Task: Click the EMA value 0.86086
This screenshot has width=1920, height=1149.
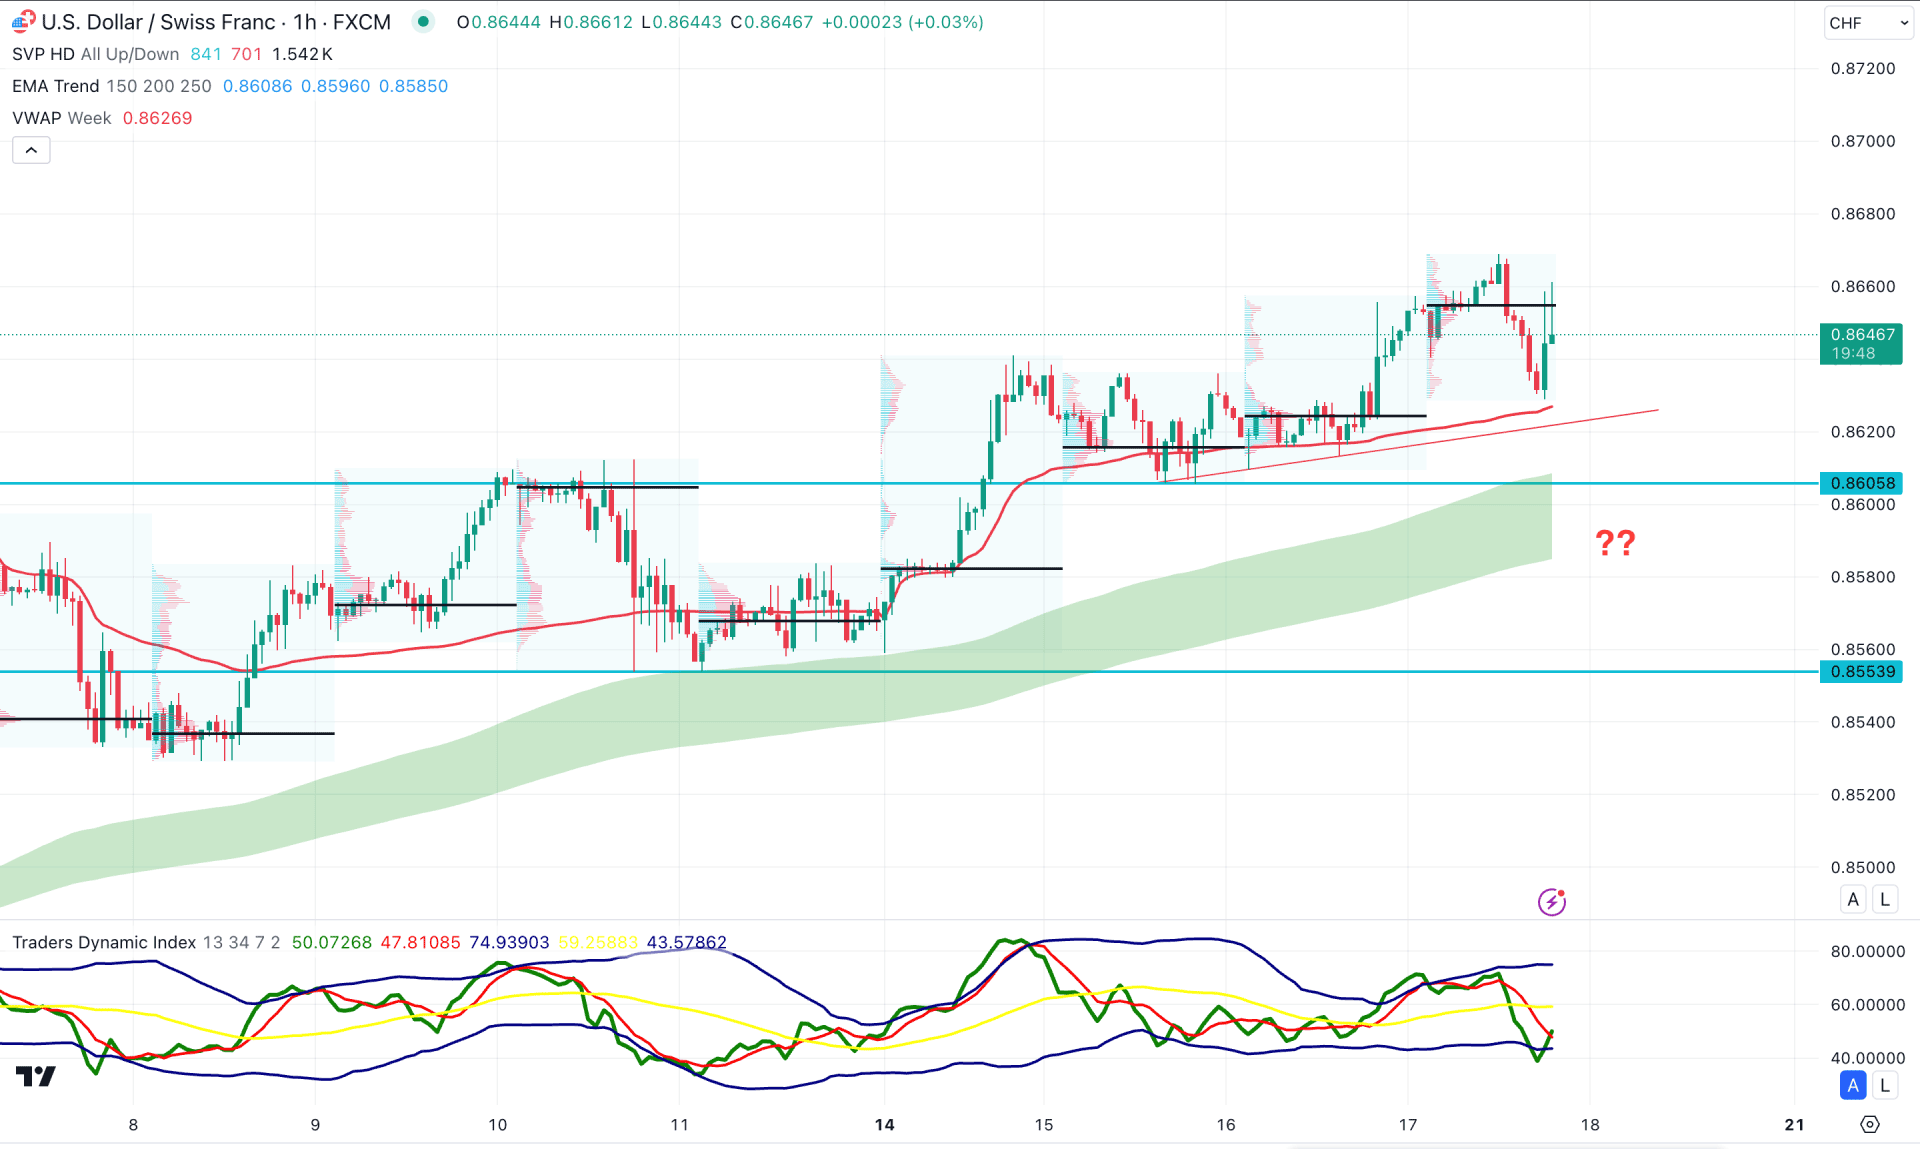Action: pos(257,86)
